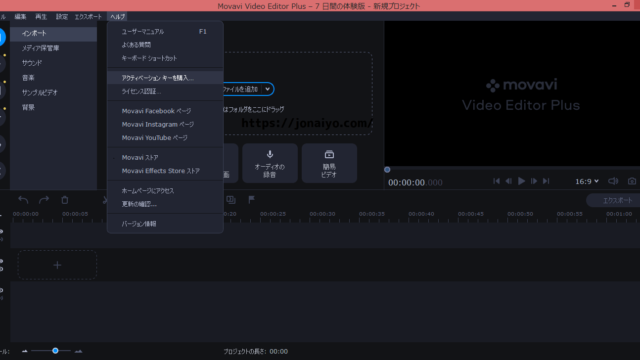640x360 pixels.
Task: Jump to the end of the clip
Action: tap(546, 181)
